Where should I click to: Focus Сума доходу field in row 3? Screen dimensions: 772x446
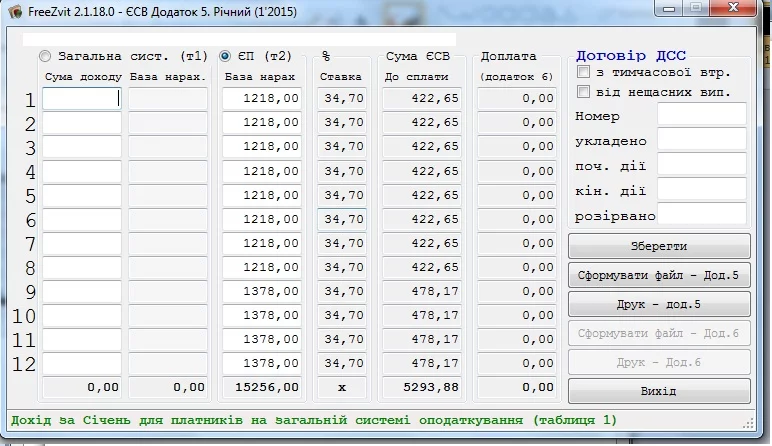82,147
